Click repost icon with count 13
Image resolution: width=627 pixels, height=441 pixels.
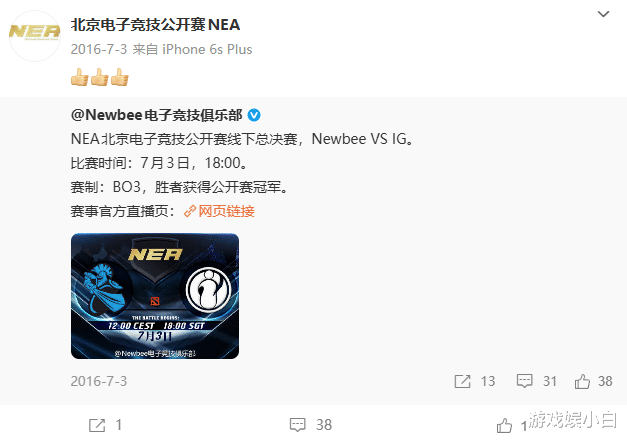463,381
